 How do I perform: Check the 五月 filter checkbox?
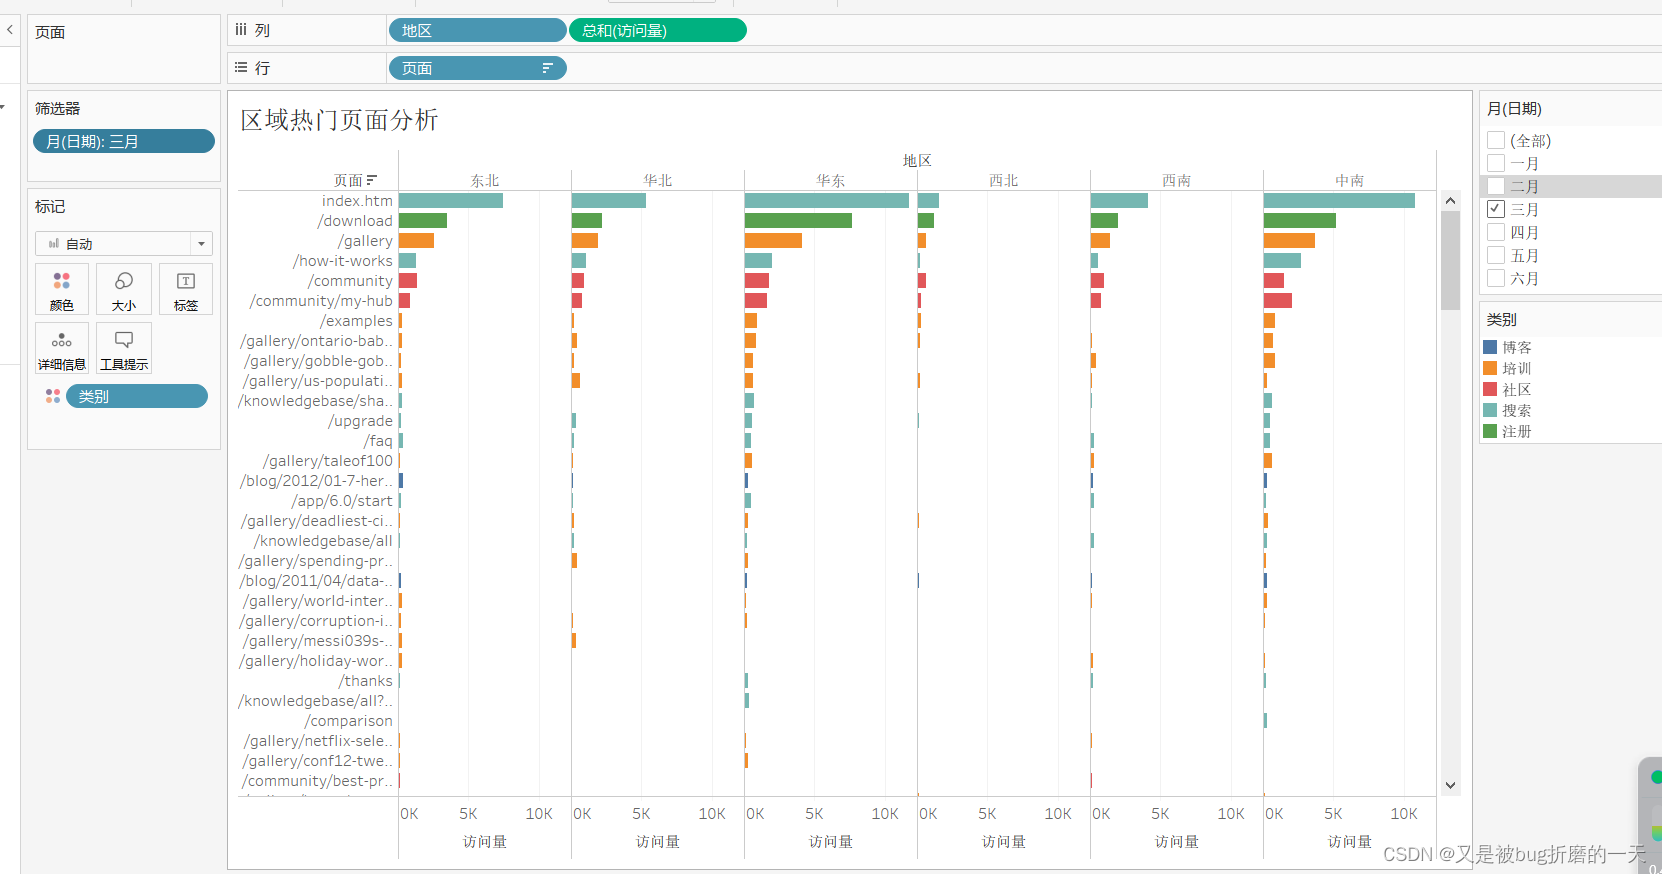[1496, 255]
